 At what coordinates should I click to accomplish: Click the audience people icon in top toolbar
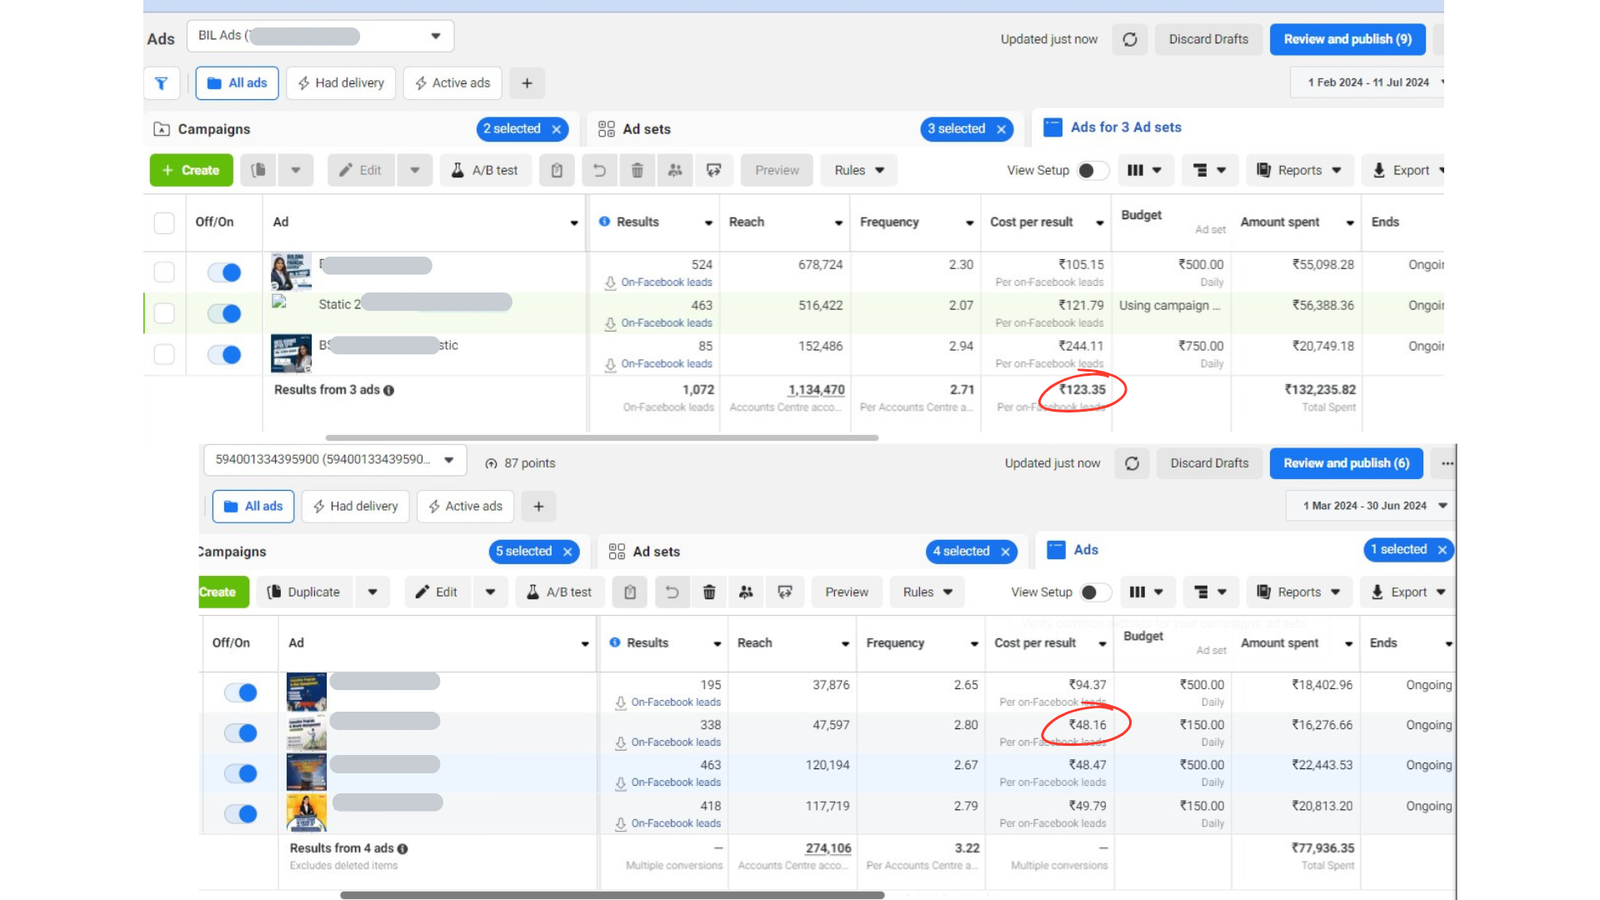coord(675,170)
